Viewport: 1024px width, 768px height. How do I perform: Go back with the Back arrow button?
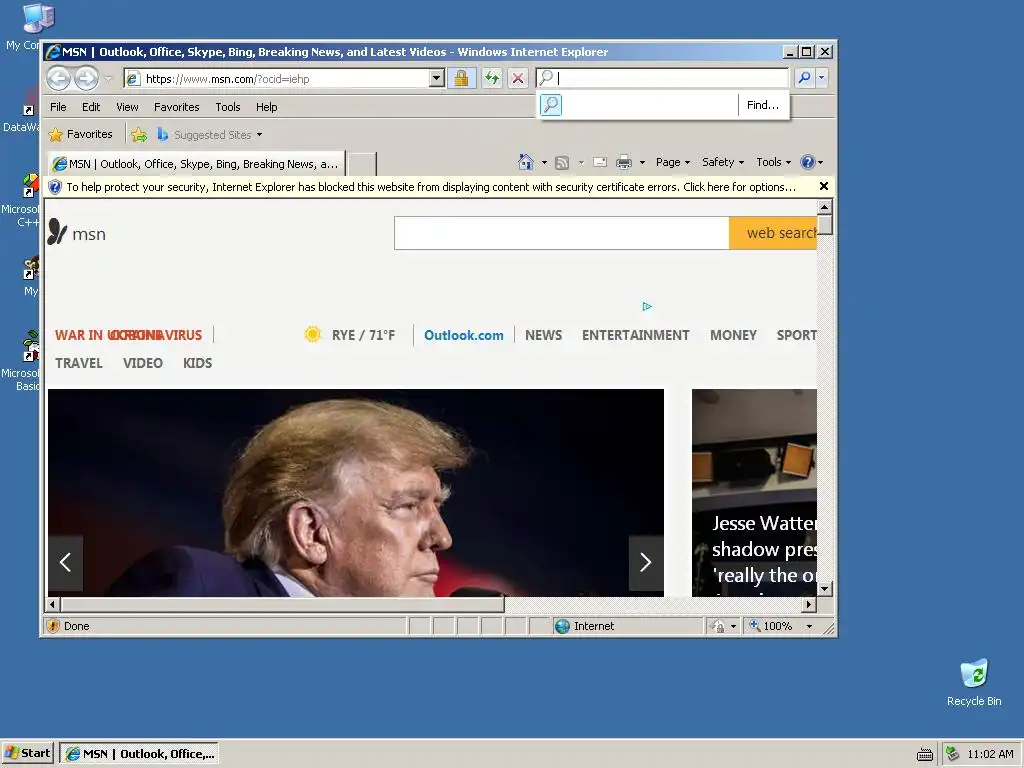58,79
